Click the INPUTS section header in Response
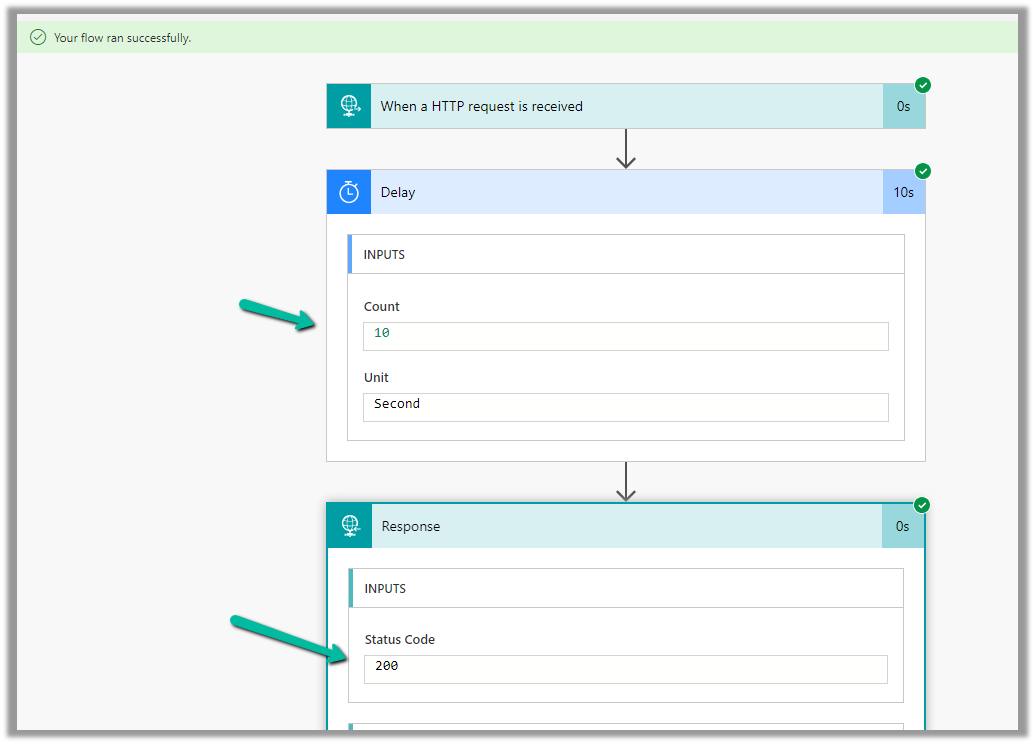 tap(626, 588)
